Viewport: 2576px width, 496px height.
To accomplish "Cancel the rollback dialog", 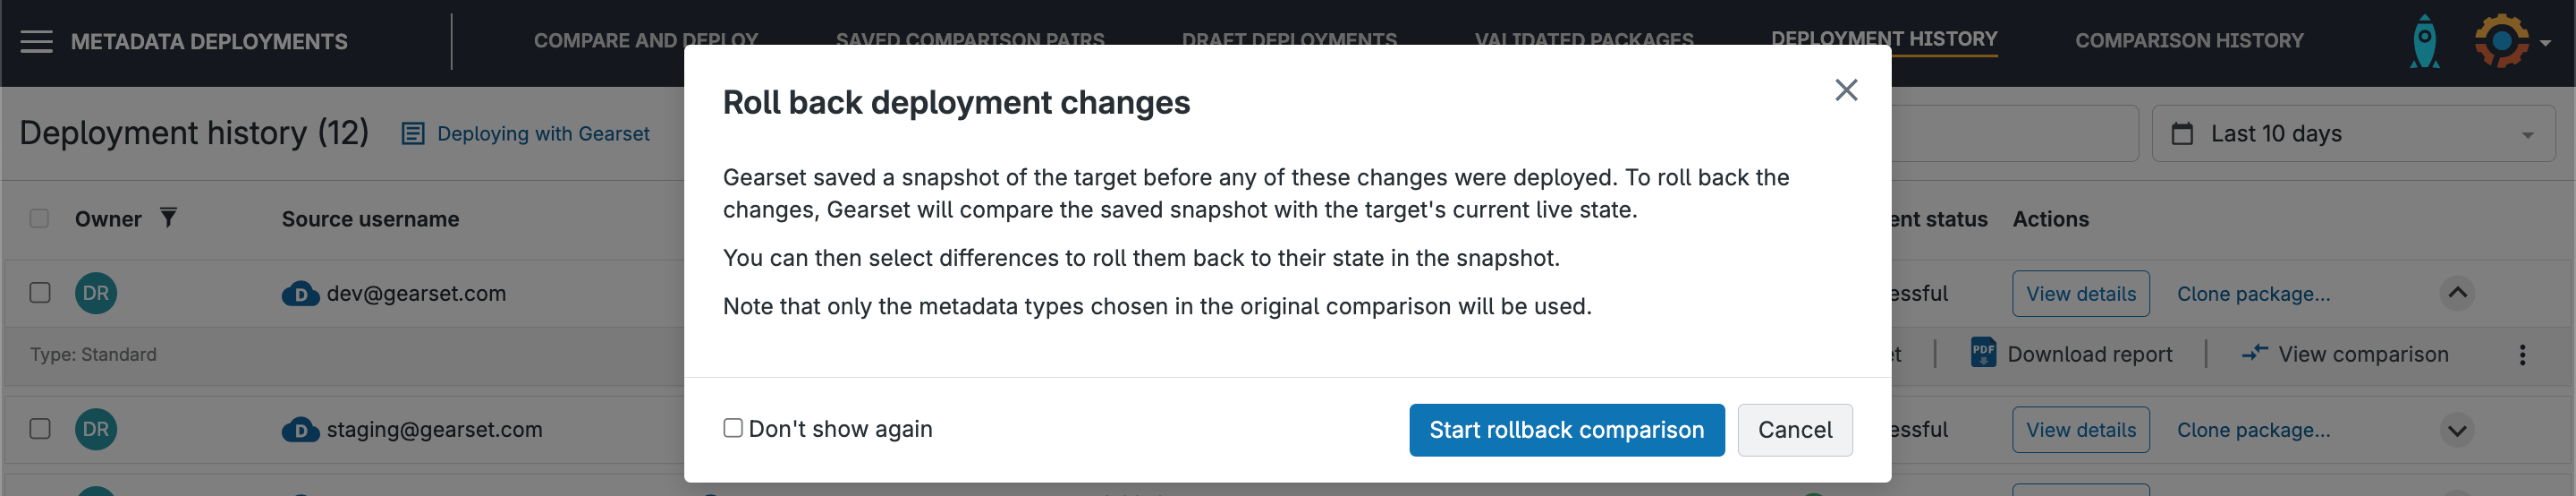I will click(x=1794, y=430).
